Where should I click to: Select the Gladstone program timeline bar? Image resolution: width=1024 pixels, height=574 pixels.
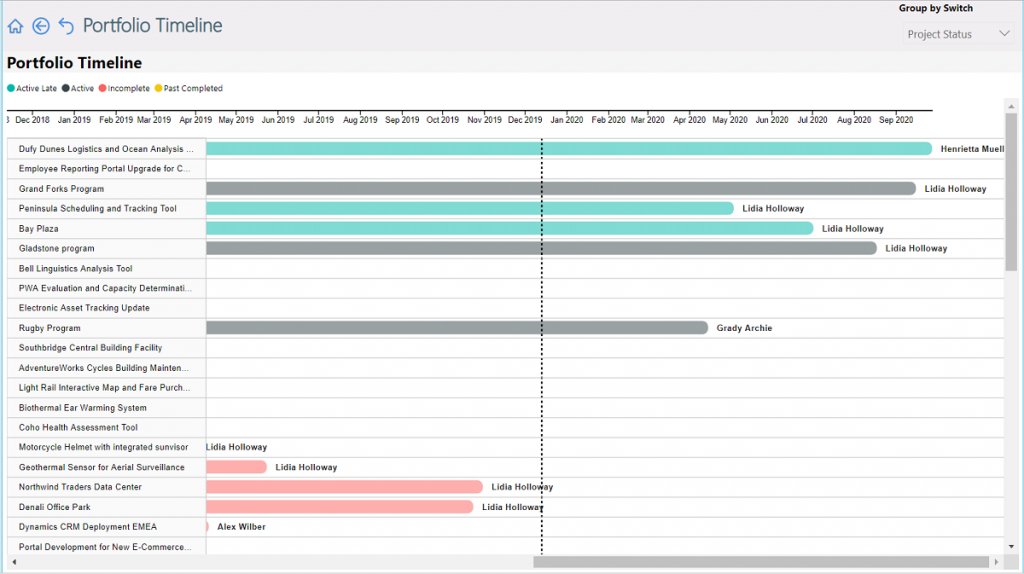541,248
